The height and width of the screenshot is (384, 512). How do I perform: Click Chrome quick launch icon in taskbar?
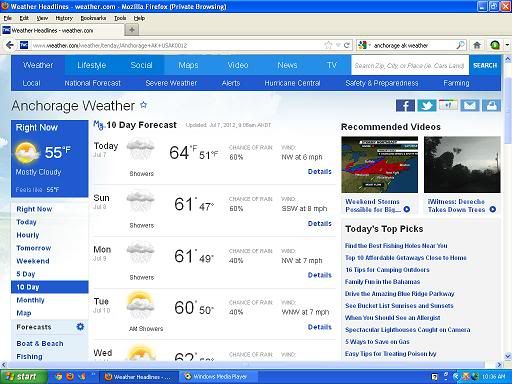tap(59, 377)
